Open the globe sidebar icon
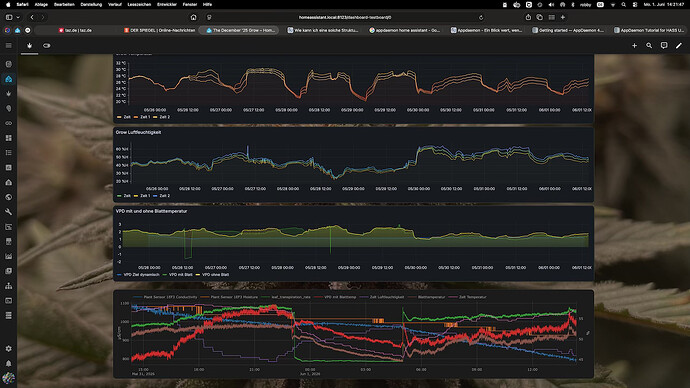 [8, 197]
